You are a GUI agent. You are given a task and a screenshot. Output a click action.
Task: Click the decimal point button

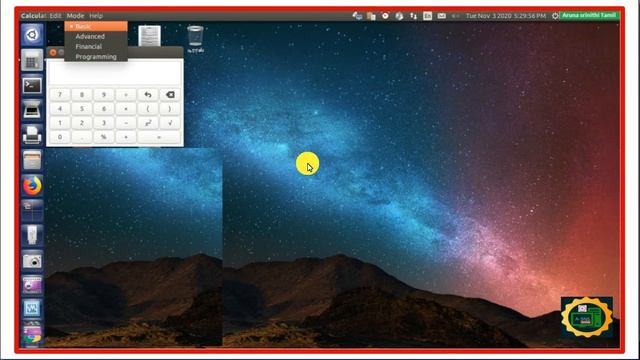82,137
